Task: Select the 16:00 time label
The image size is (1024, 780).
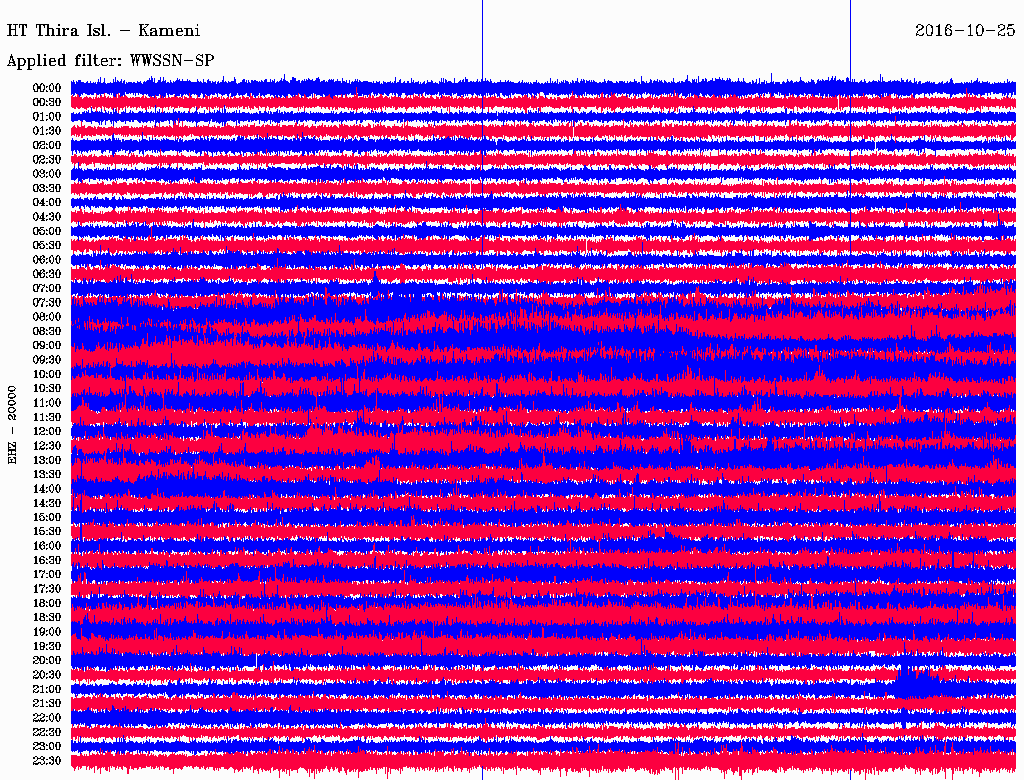Action: click(47, 546)
